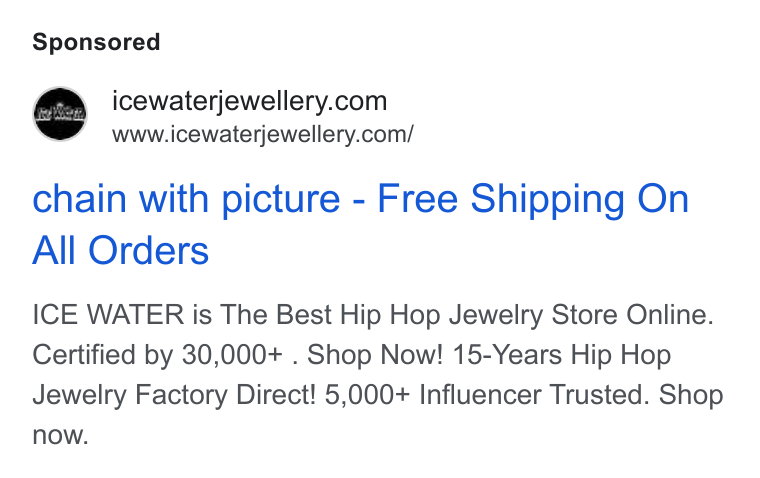Click the word "picture" in the headline
The height and width of the screenshot is (478, 760).
pyautogui.click(x=281, y=200)
